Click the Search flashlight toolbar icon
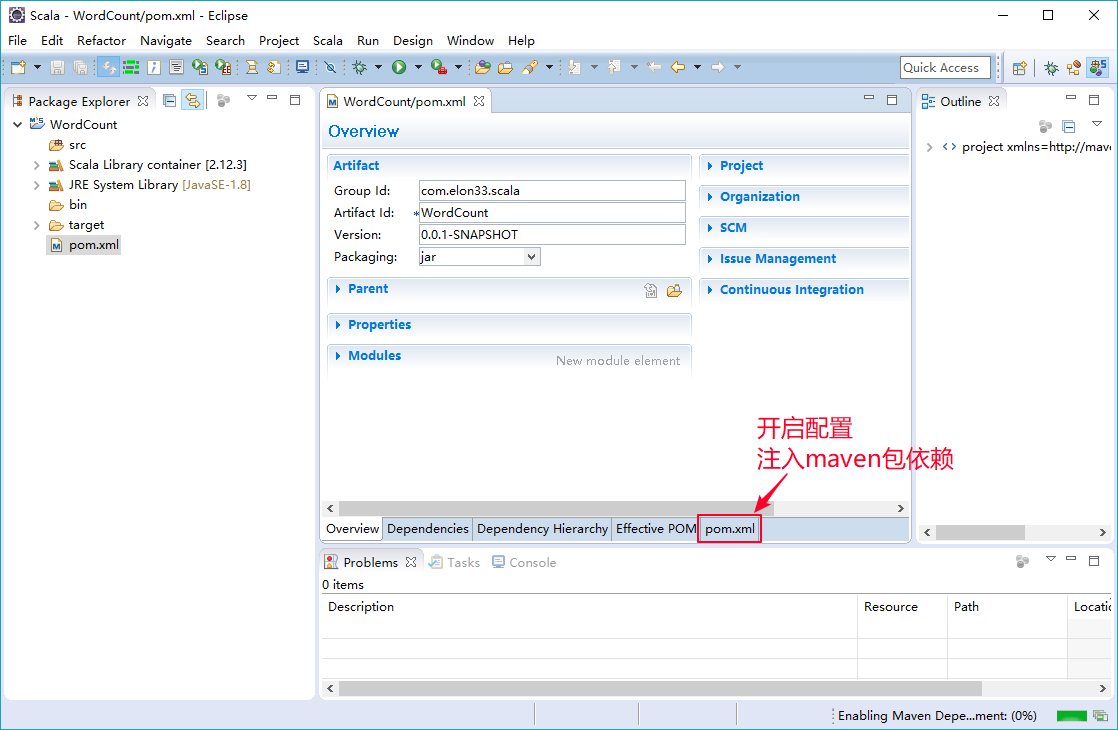This screenshot has width=1118, height=730. pos(530,67)
